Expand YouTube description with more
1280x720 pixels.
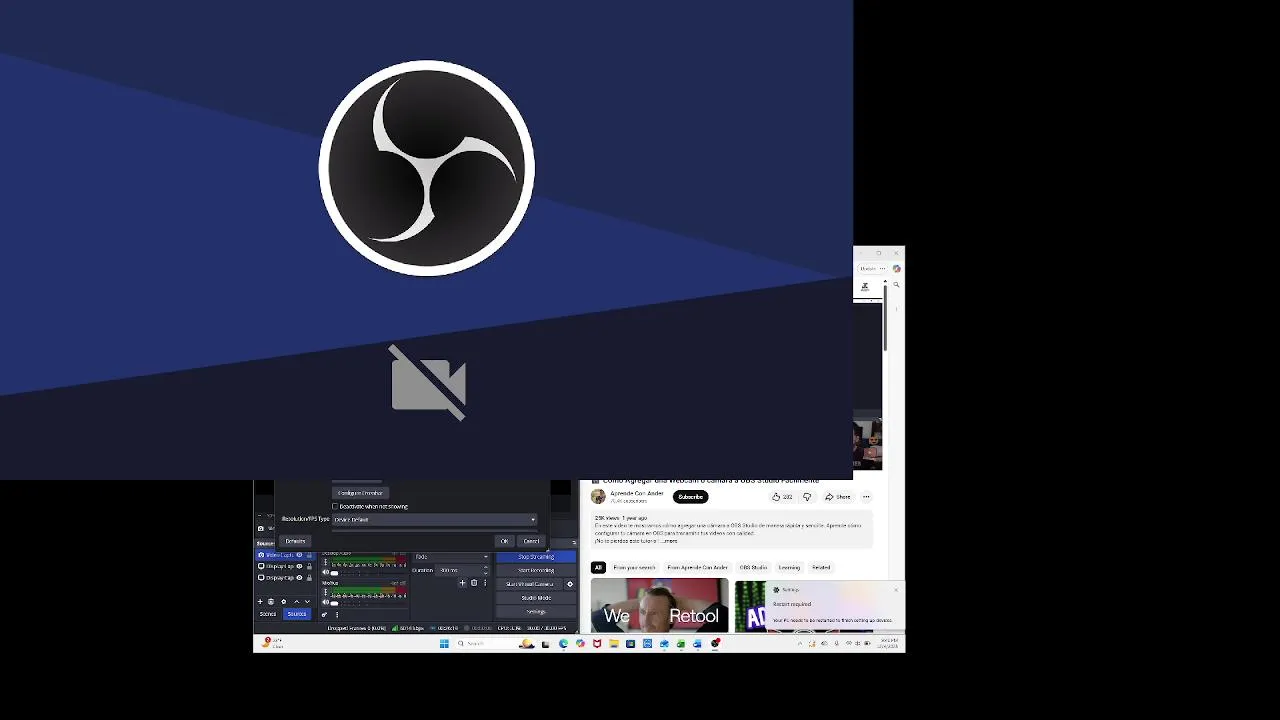coord(671,541)
